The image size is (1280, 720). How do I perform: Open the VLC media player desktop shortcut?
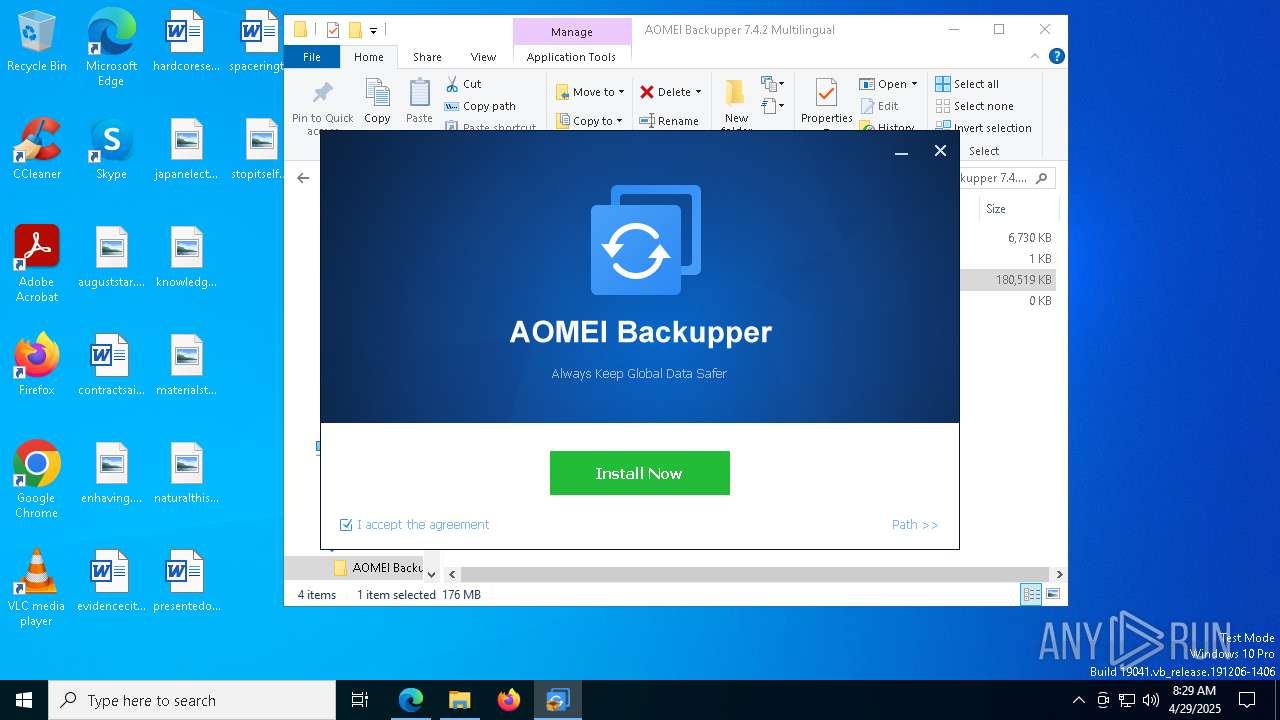[x=36, y=589]
